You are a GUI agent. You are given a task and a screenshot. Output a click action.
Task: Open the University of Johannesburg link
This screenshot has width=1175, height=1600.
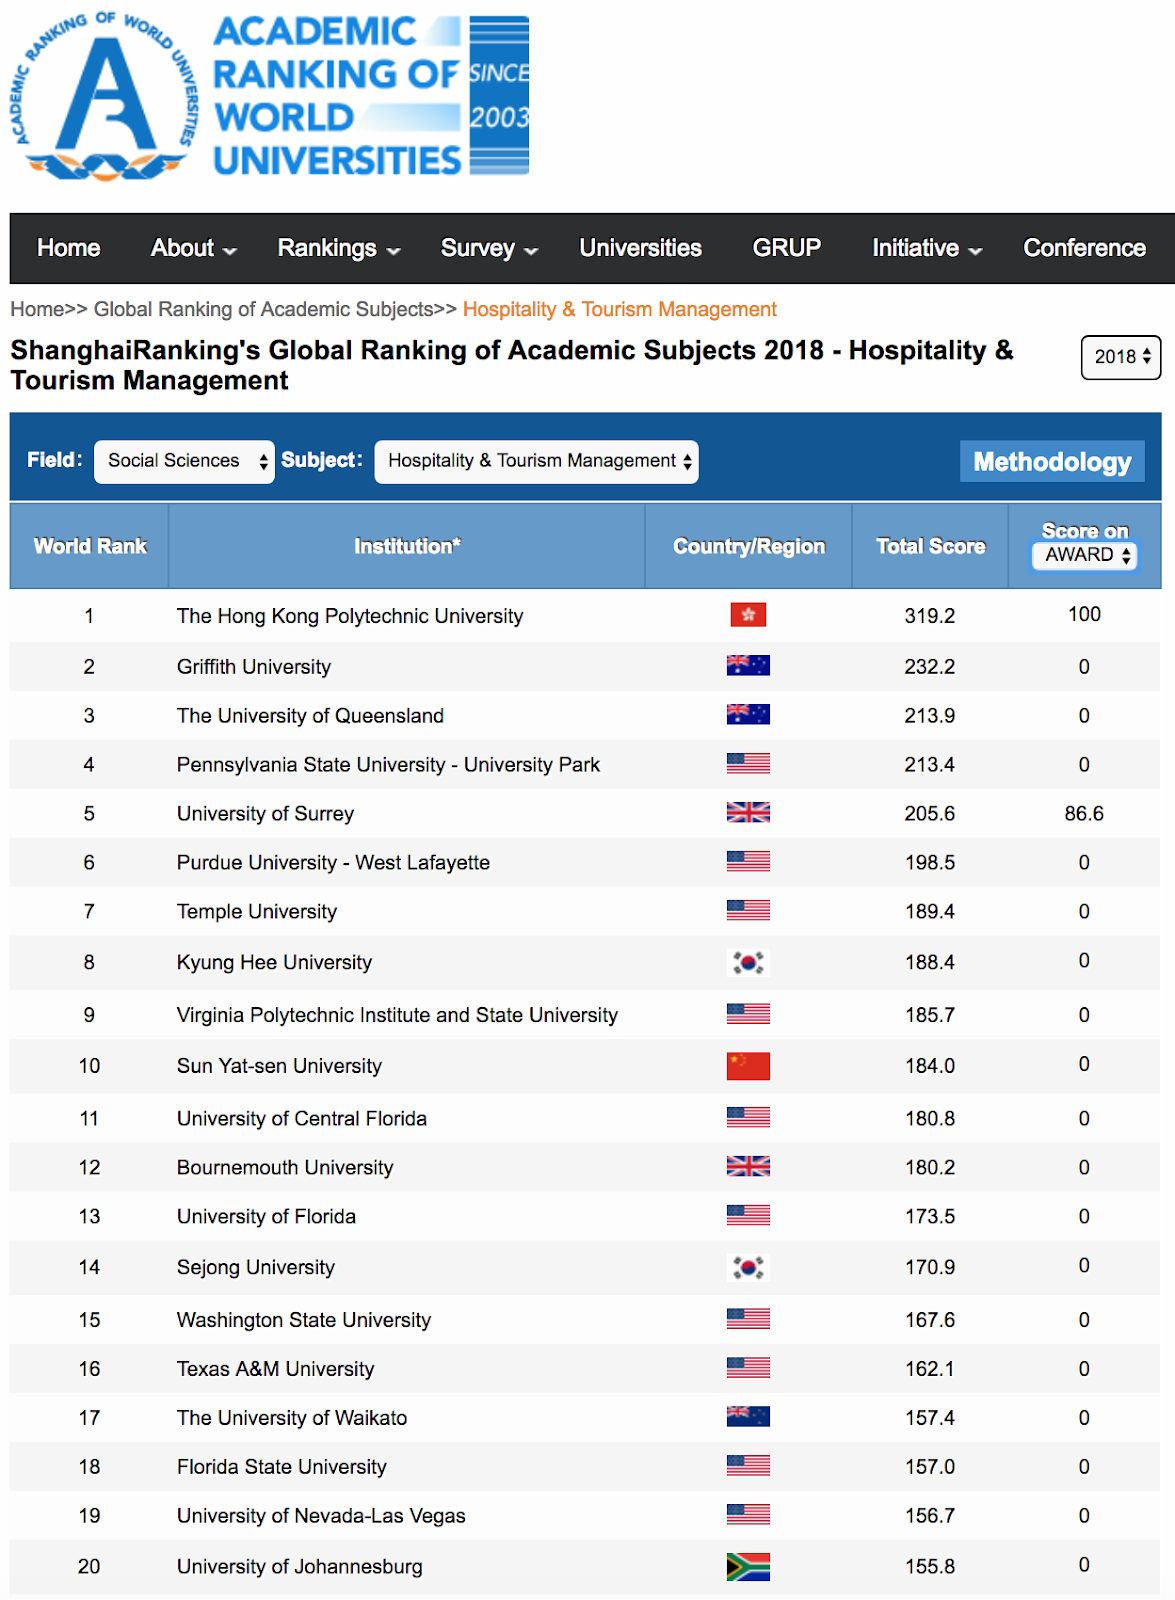tap(300, 1567)
